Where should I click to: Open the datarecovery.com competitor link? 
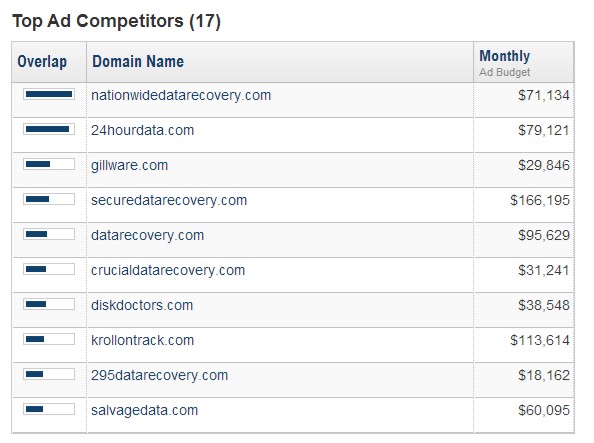pos(147,235)
